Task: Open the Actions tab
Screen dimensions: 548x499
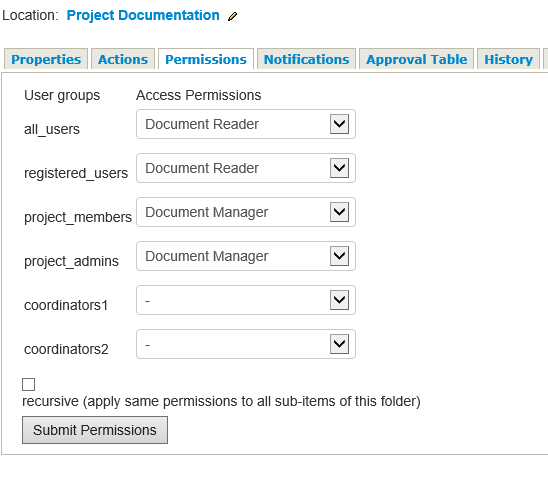Action: tap(123, 59)
